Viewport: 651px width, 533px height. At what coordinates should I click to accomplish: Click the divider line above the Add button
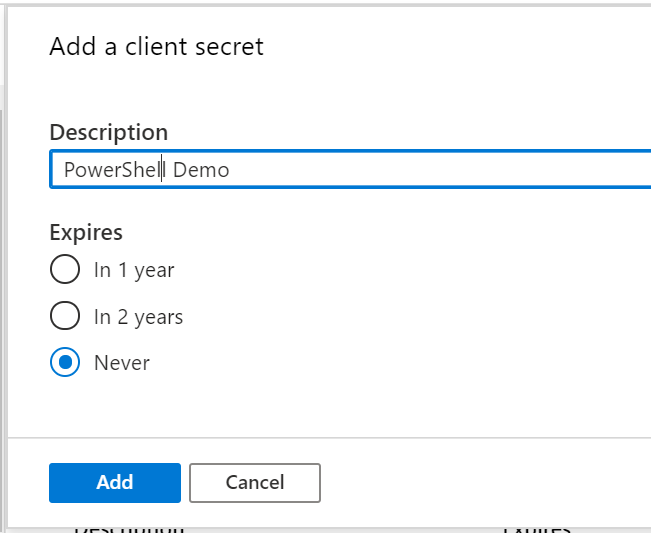pos(330,438)
